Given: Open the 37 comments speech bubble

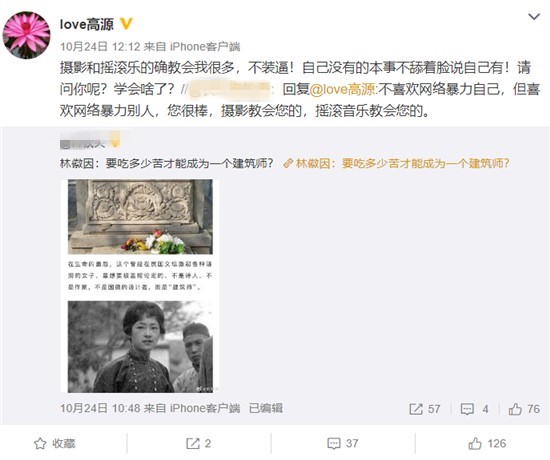Looking at the screenshot, I should pyautogui.click(x=343, y=444).
